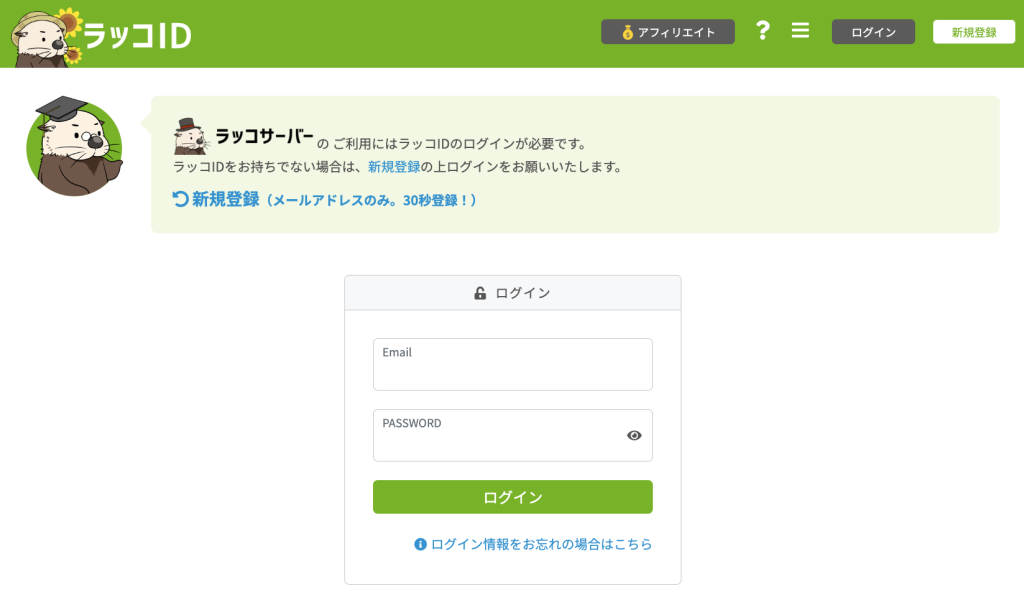Viewport: 1024px width, 607px height.
Task: Open the アフィリエイト page
Action: [x=668, y=31]
